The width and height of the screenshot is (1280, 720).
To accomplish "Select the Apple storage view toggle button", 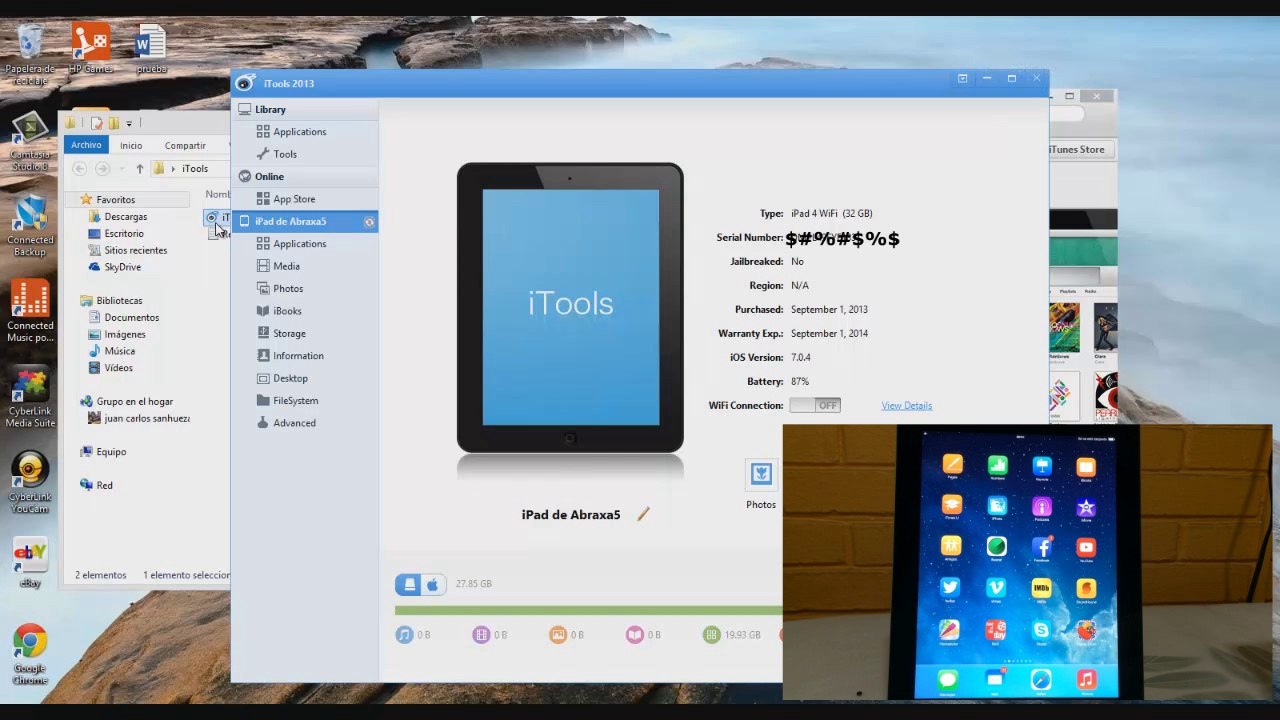I will click(x=432, y=584).
